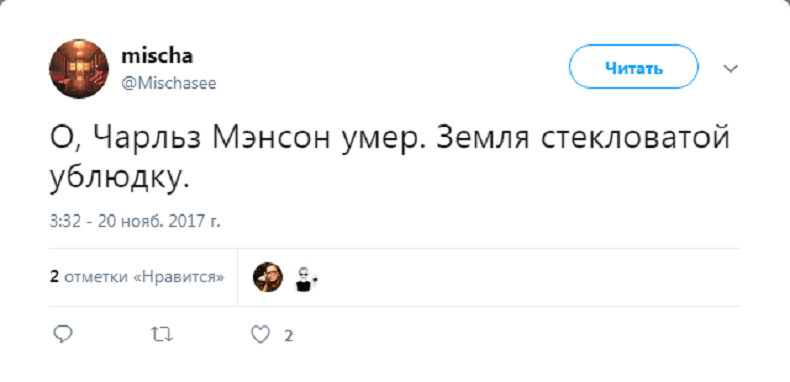Follow the account with the Читать button

(x=634, y=67)
